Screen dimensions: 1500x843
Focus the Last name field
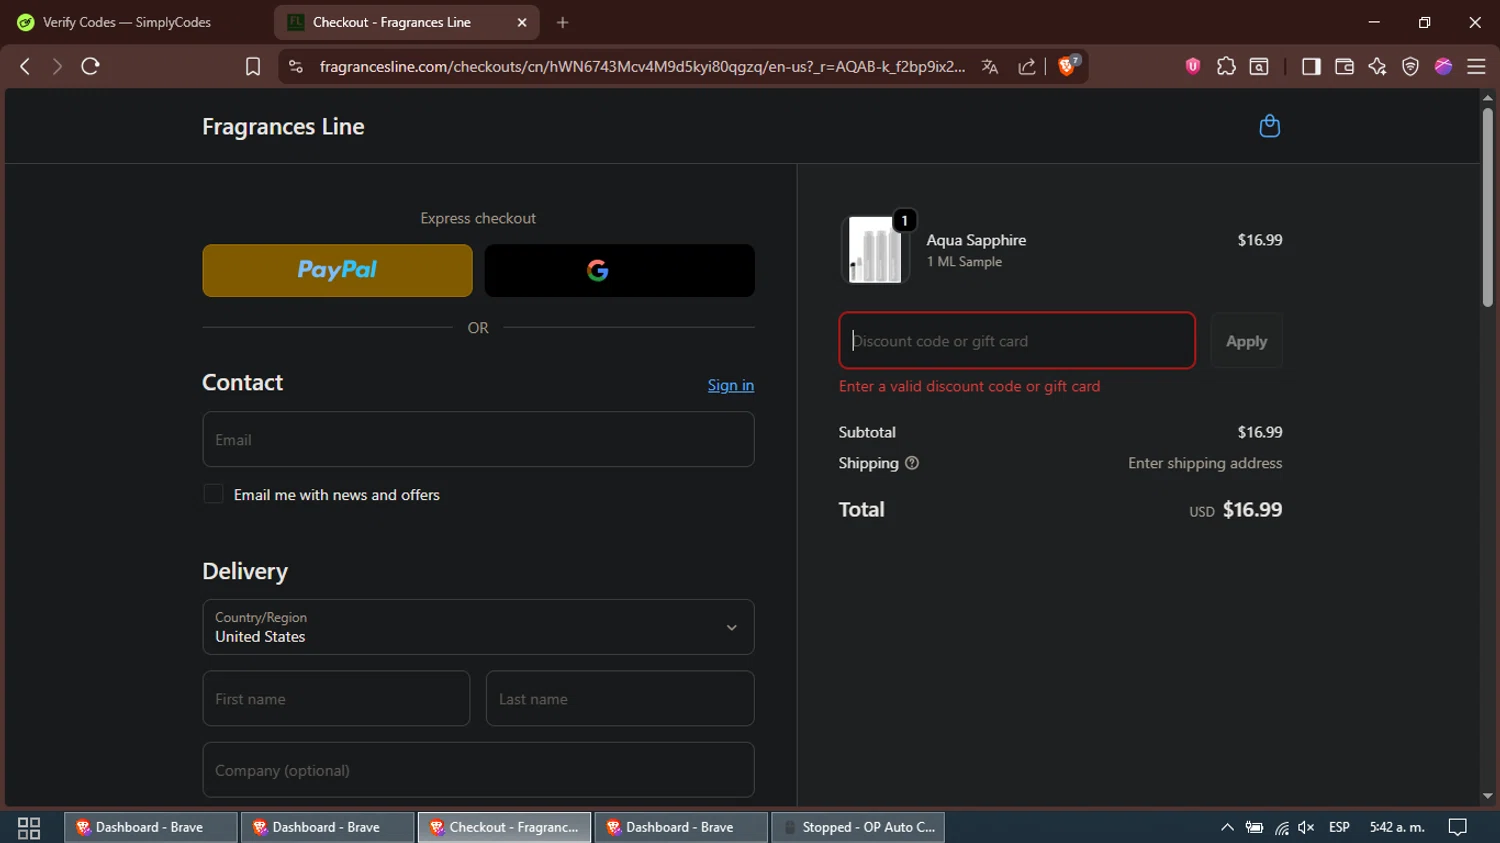tap(620, 699)
